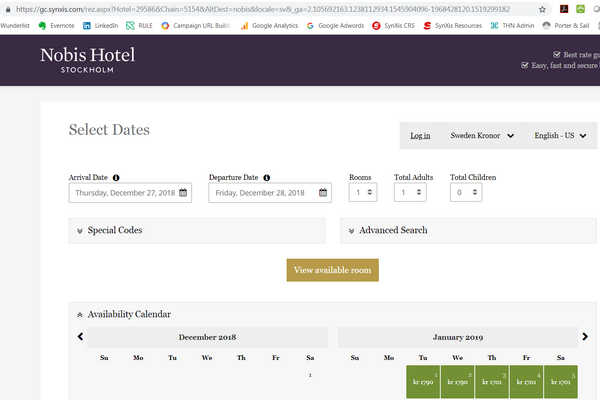This screenshot has width=600, height=400.
Task: Select January 4 in availability calendar
Action: (x=526, y=382)
